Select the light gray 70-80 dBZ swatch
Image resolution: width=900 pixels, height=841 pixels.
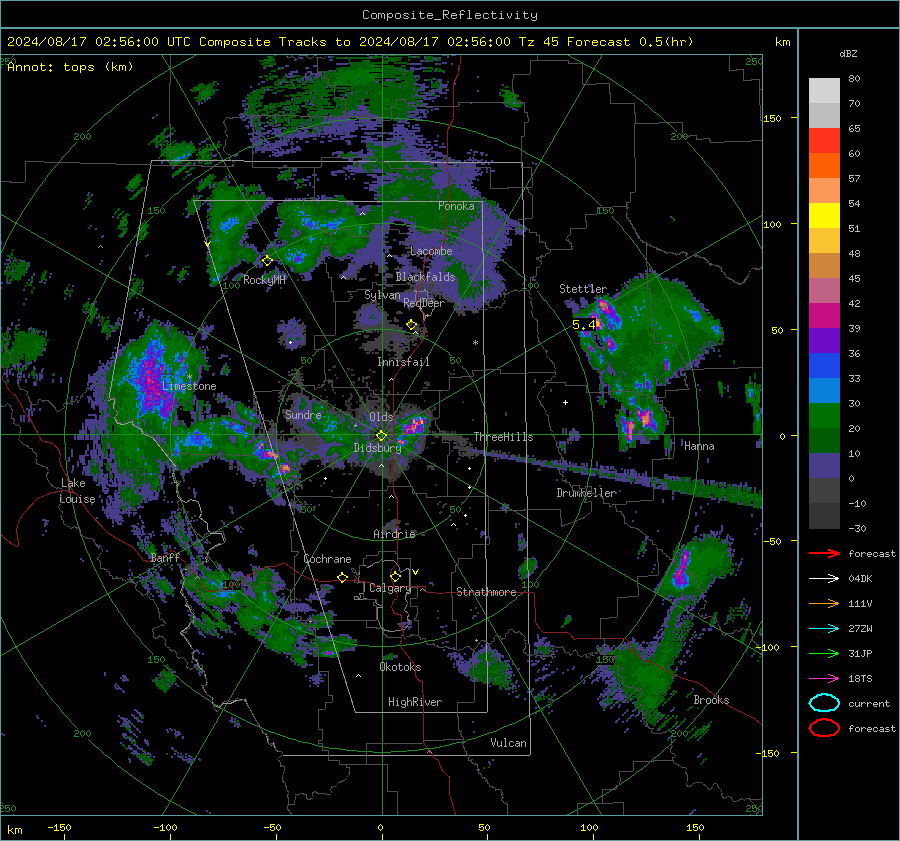[824, 91]
